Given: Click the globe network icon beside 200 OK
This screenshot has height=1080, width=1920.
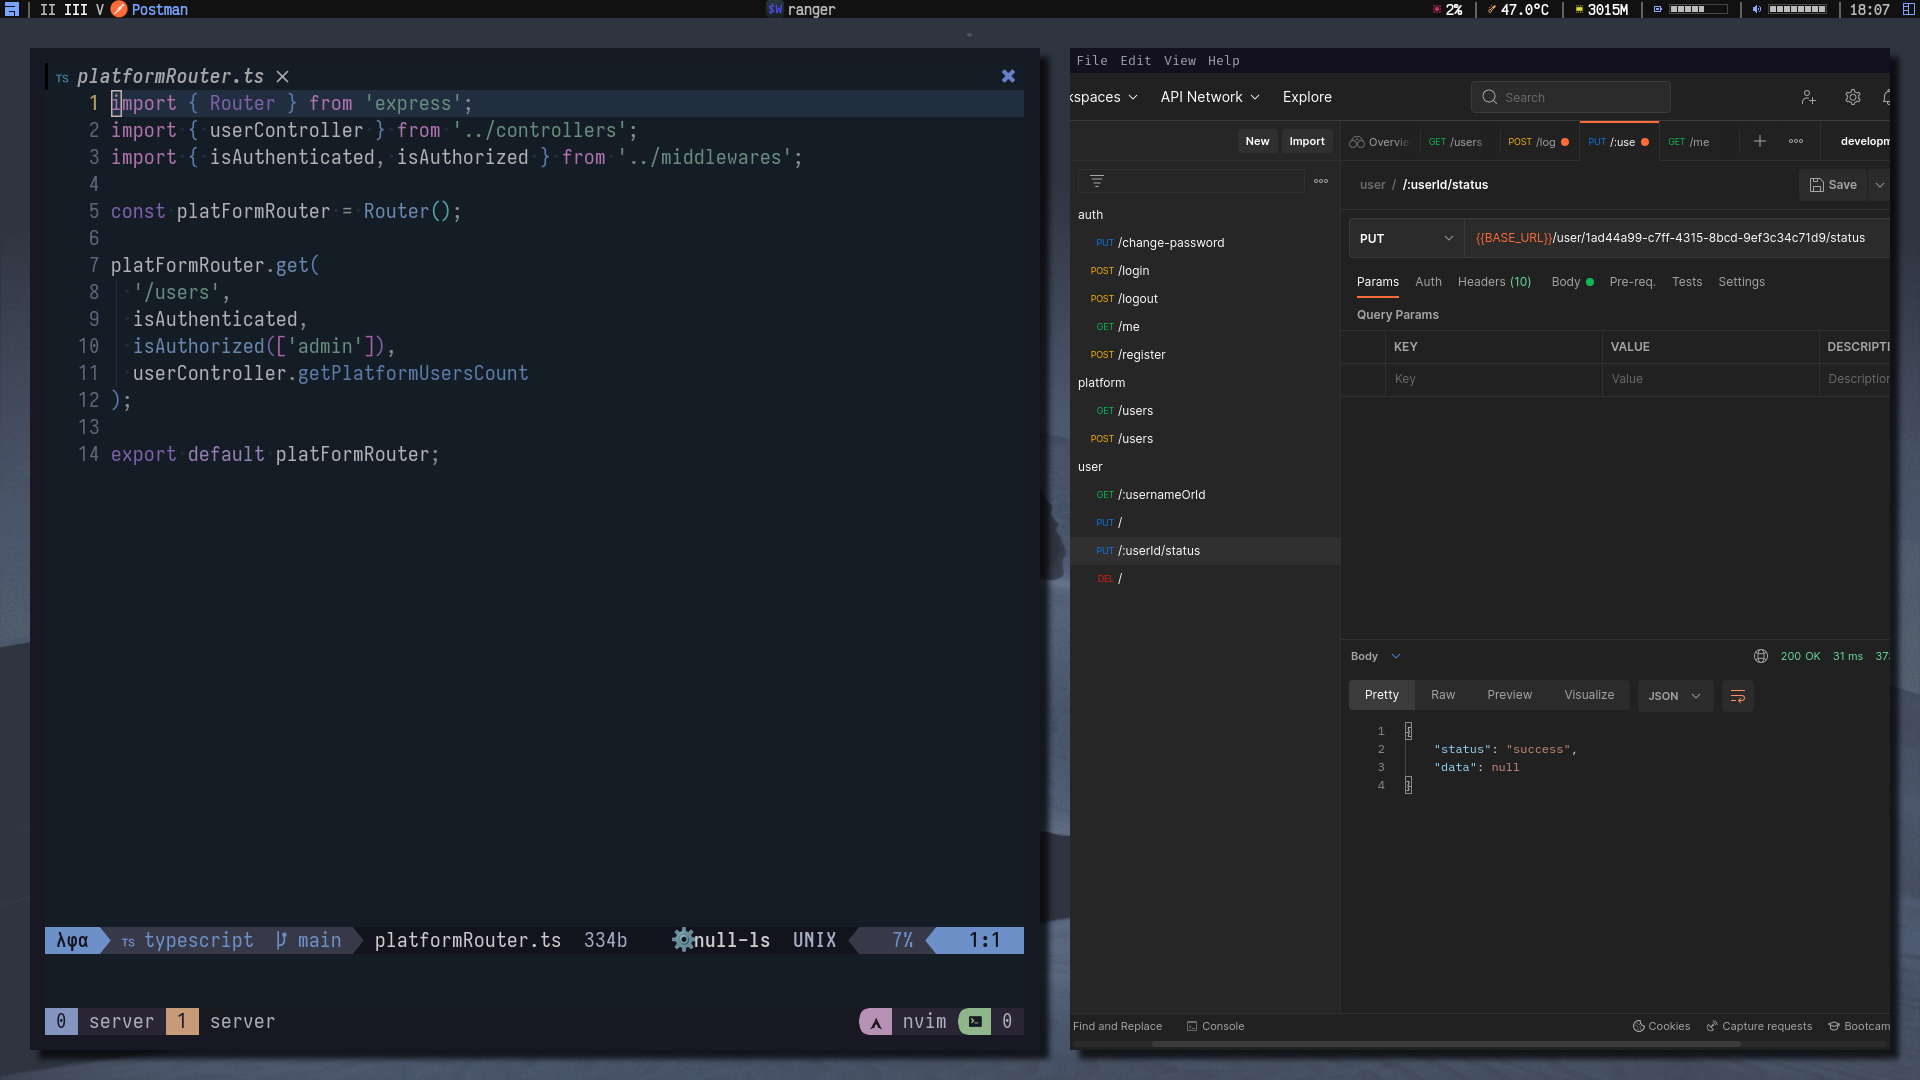Looking at the screenshot, I should (x=1760, y=656).
